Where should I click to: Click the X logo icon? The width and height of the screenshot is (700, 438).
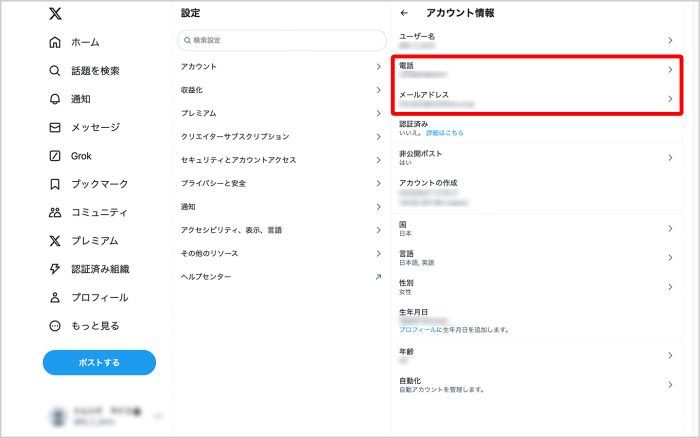click(x=55, y=14)
